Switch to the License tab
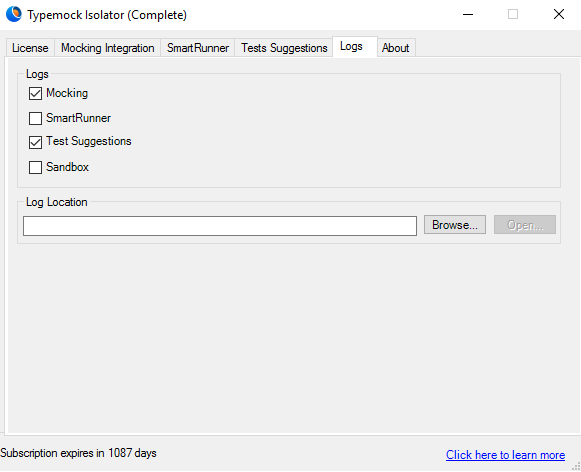 [x=30, y=48]
